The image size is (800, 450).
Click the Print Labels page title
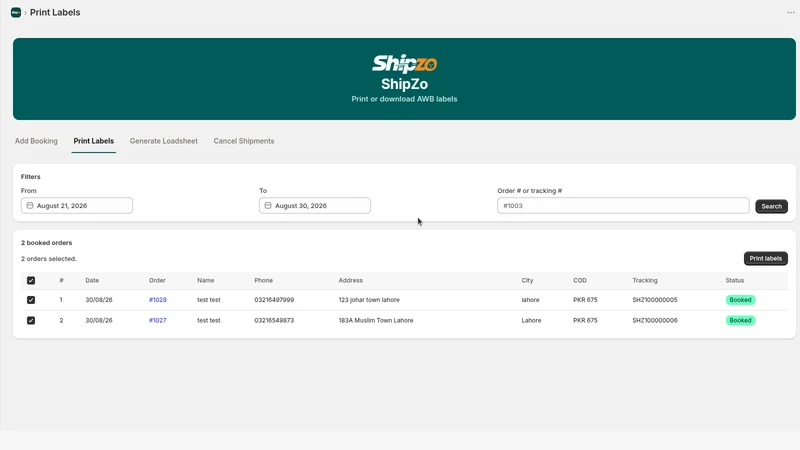(55, 12)
